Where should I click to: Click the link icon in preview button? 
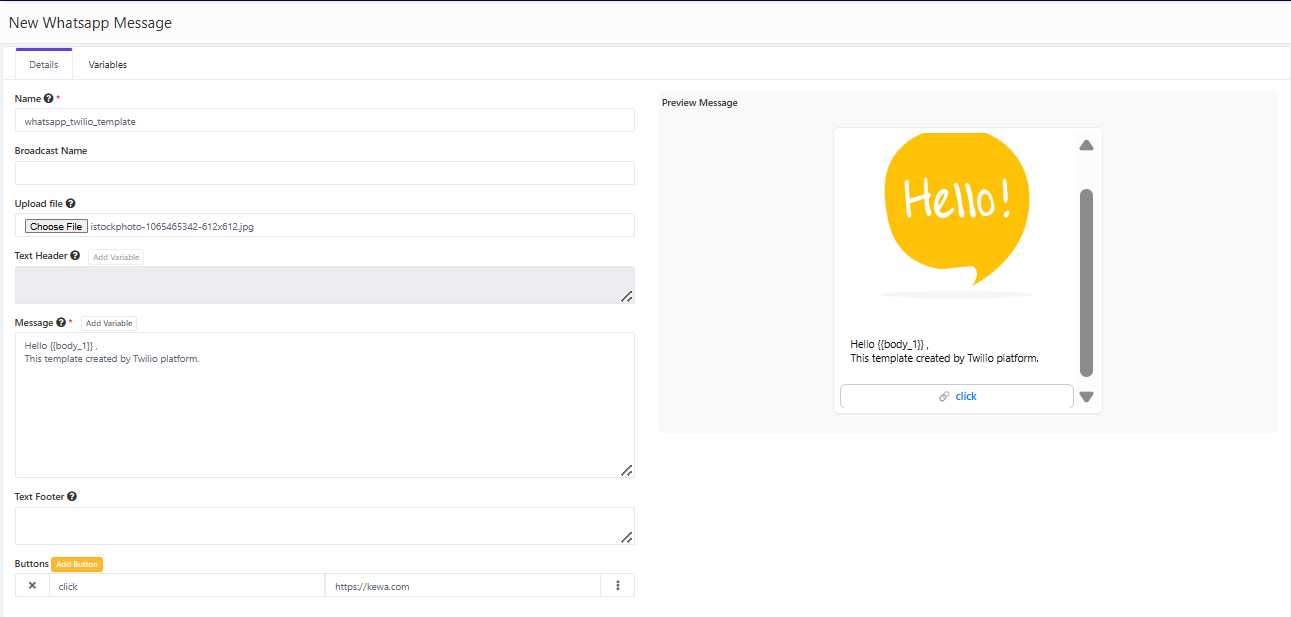coord(944,397)
